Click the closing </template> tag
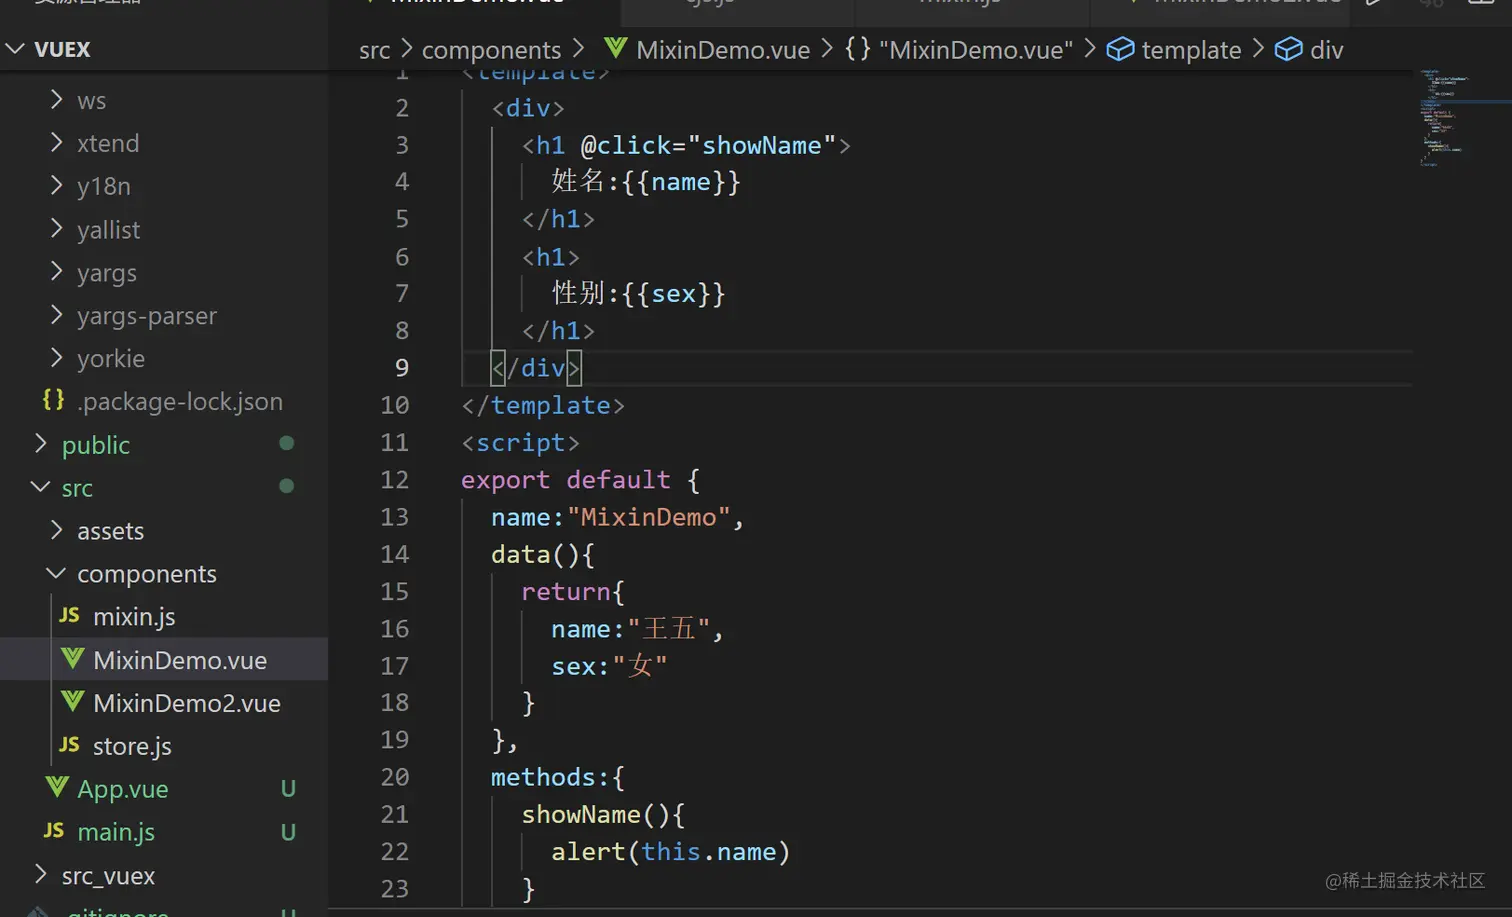Image resolution: width=1512 pixels, height=917 pixels. coord(543,405)
